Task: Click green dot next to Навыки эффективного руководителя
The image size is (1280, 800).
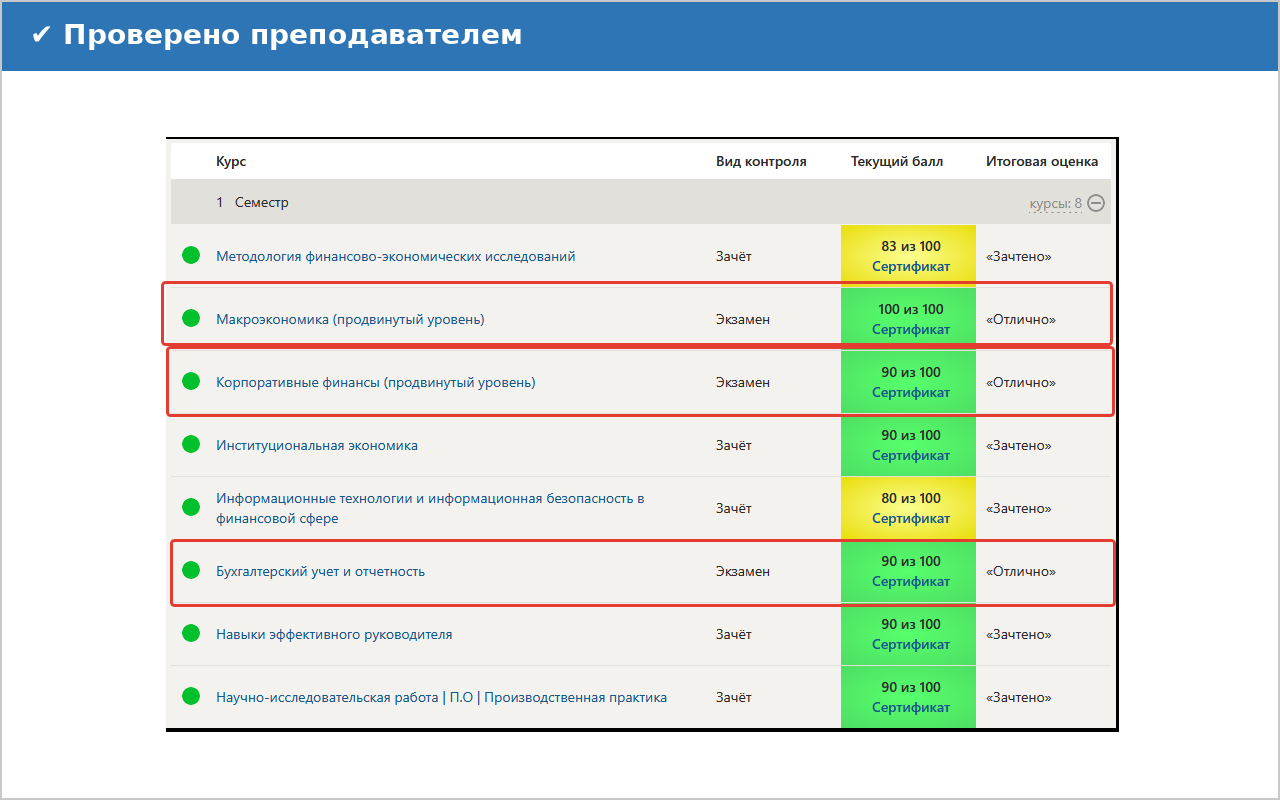Action: coord(191,634)
